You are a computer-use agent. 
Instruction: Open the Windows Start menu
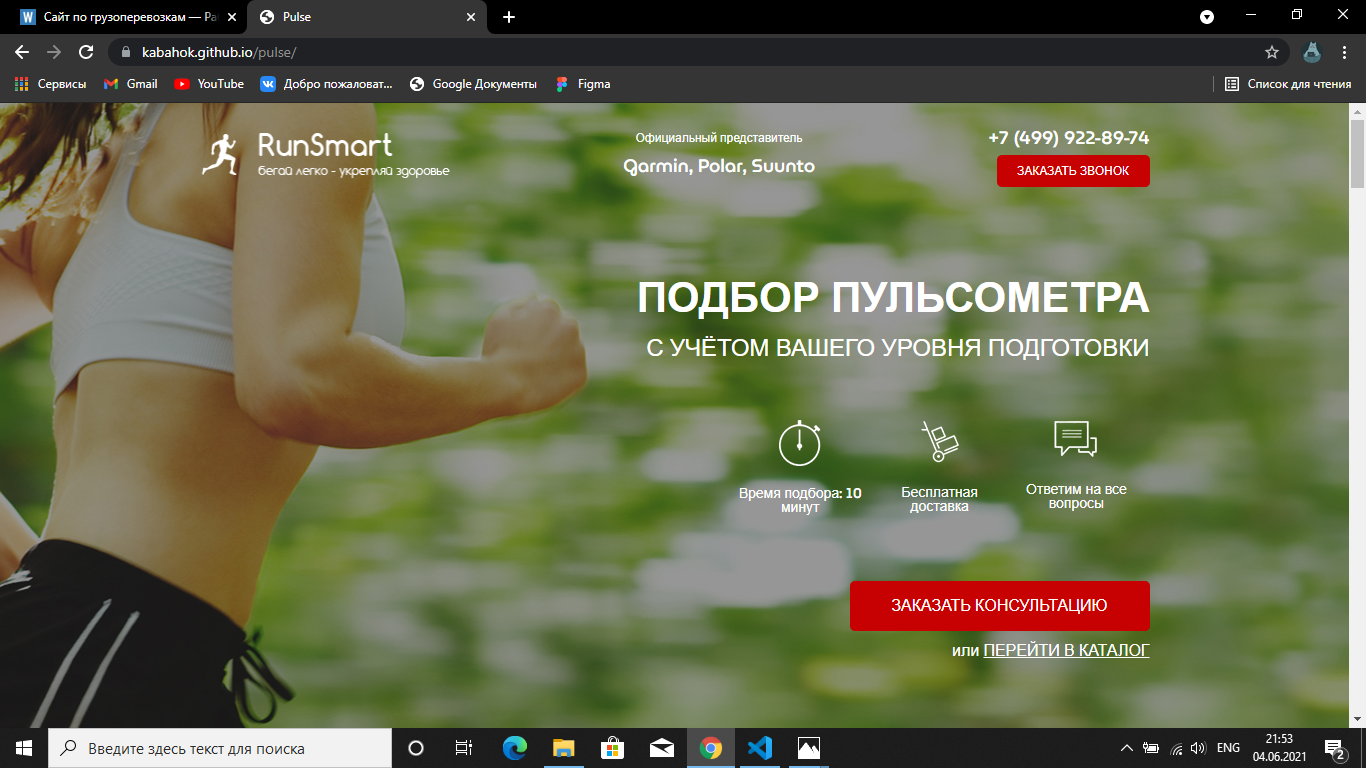(x=24, y=748)
